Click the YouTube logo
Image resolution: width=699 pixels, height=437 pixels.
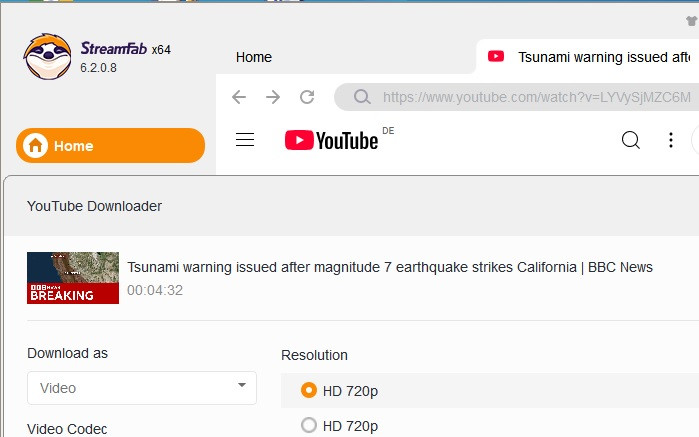(331, 140)
